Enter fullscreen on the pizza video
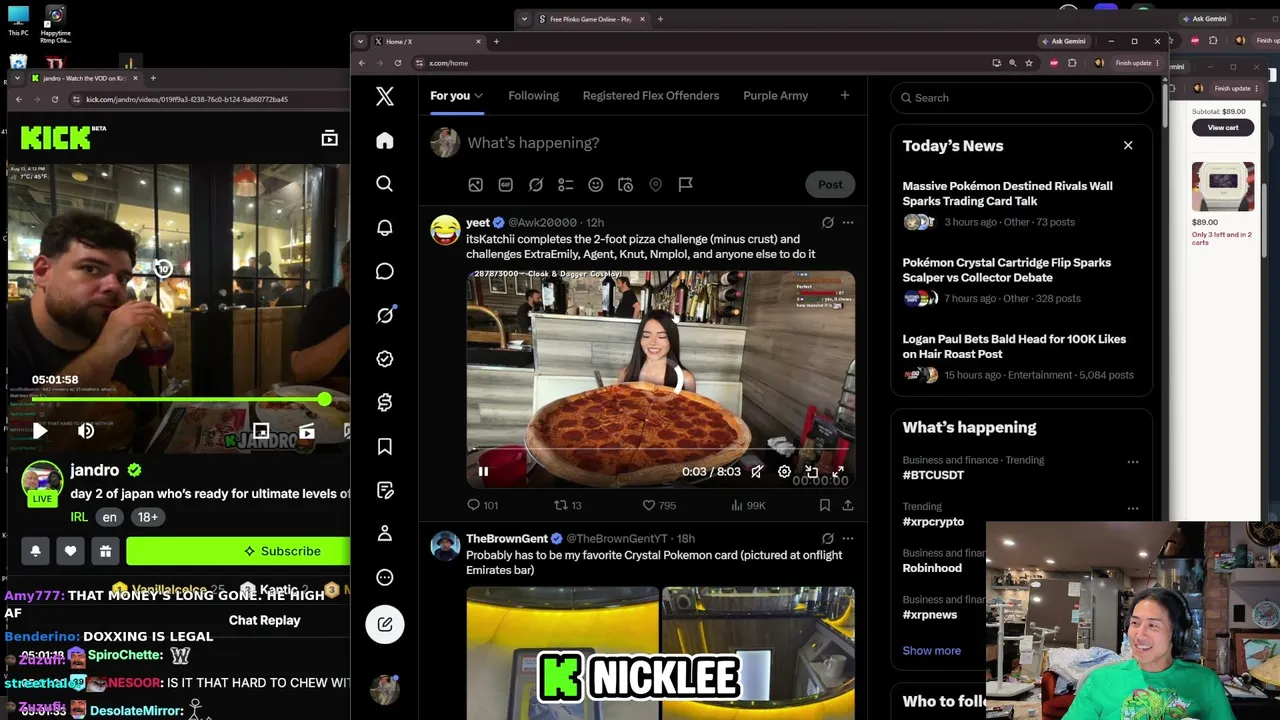1280x720 pixels. tap(838, 472)
